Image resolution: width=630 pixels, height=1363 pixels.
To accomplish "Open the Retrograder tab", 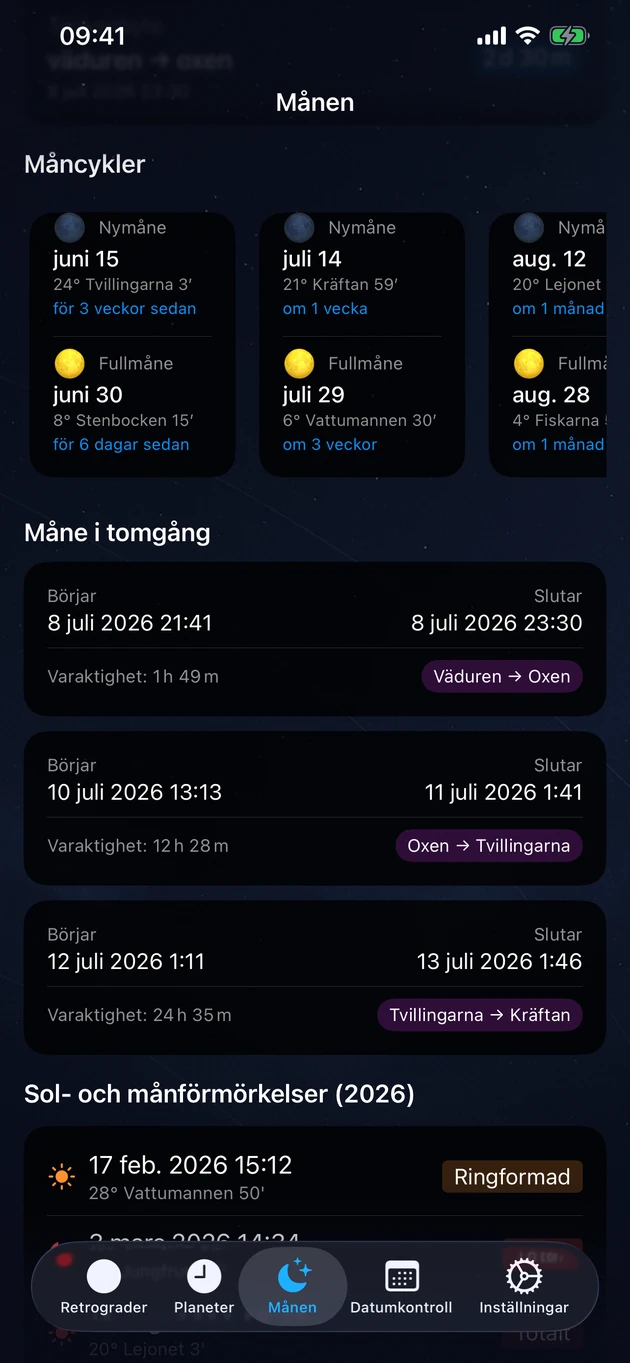I will point(104,1286).
